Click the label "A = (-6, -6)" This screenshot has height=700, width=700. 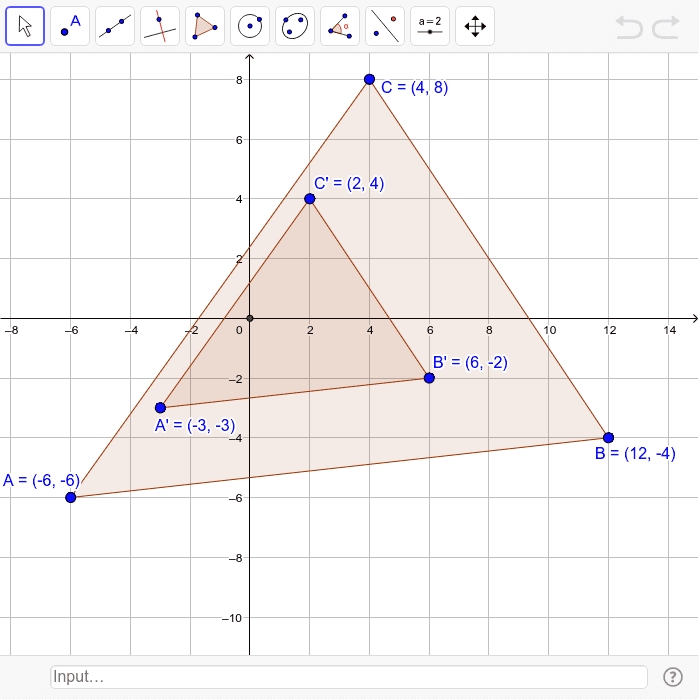[41, 480]
